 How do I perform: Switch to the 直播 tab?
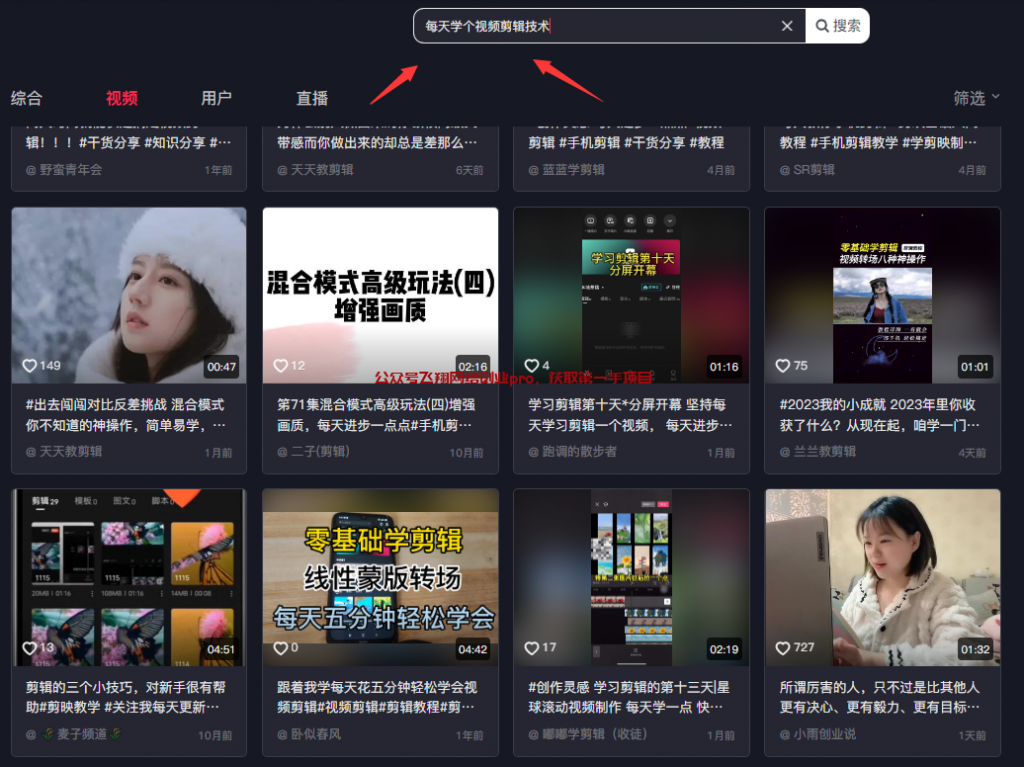point(312,98)
